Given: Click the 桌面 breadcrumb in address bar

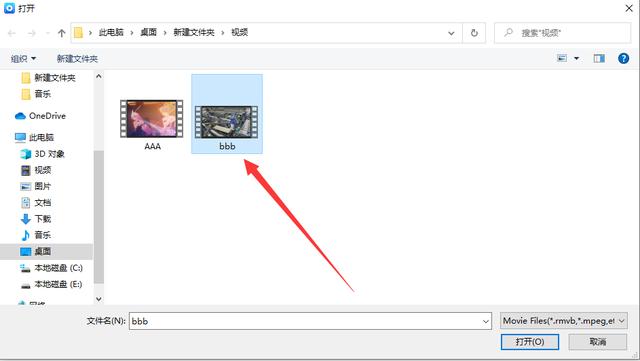Looking at the screenshot, I should tap(149, 33).
